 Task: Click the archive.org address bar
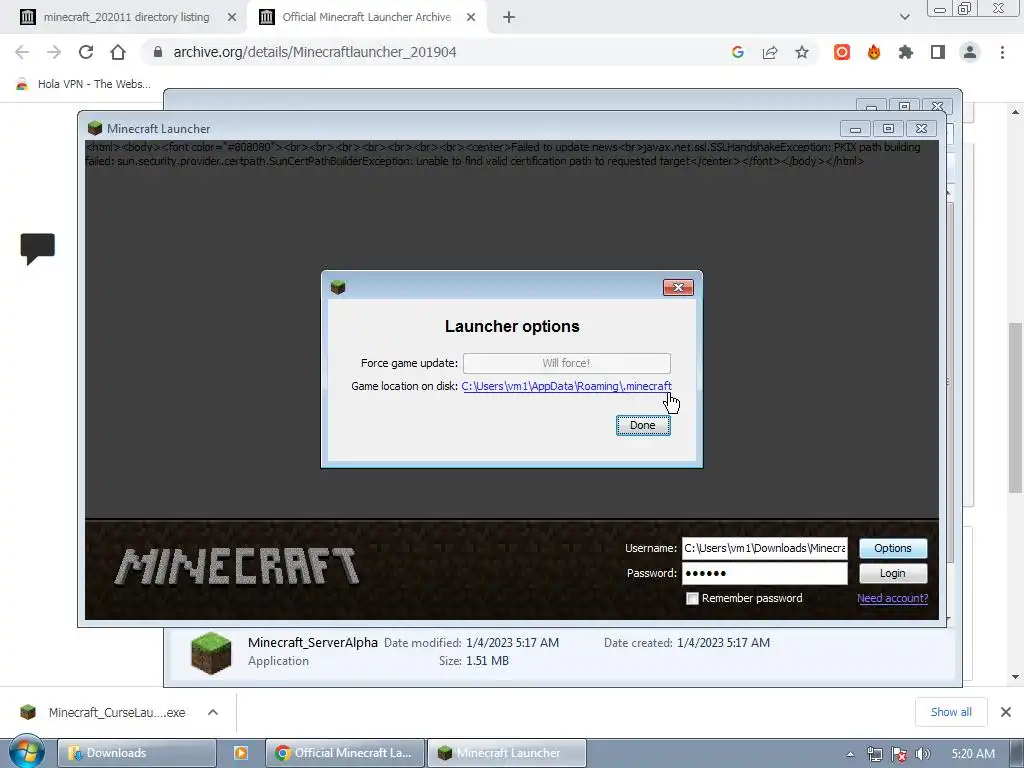pos(315,52)
